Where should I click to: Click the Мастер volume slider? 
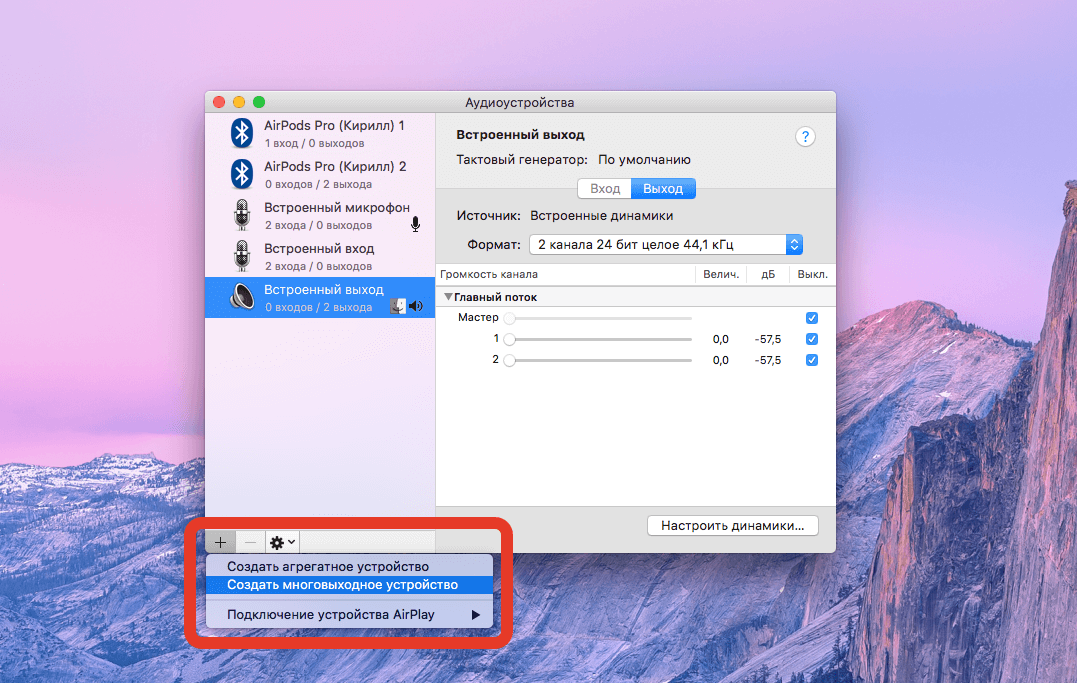(x=600, y=318)
